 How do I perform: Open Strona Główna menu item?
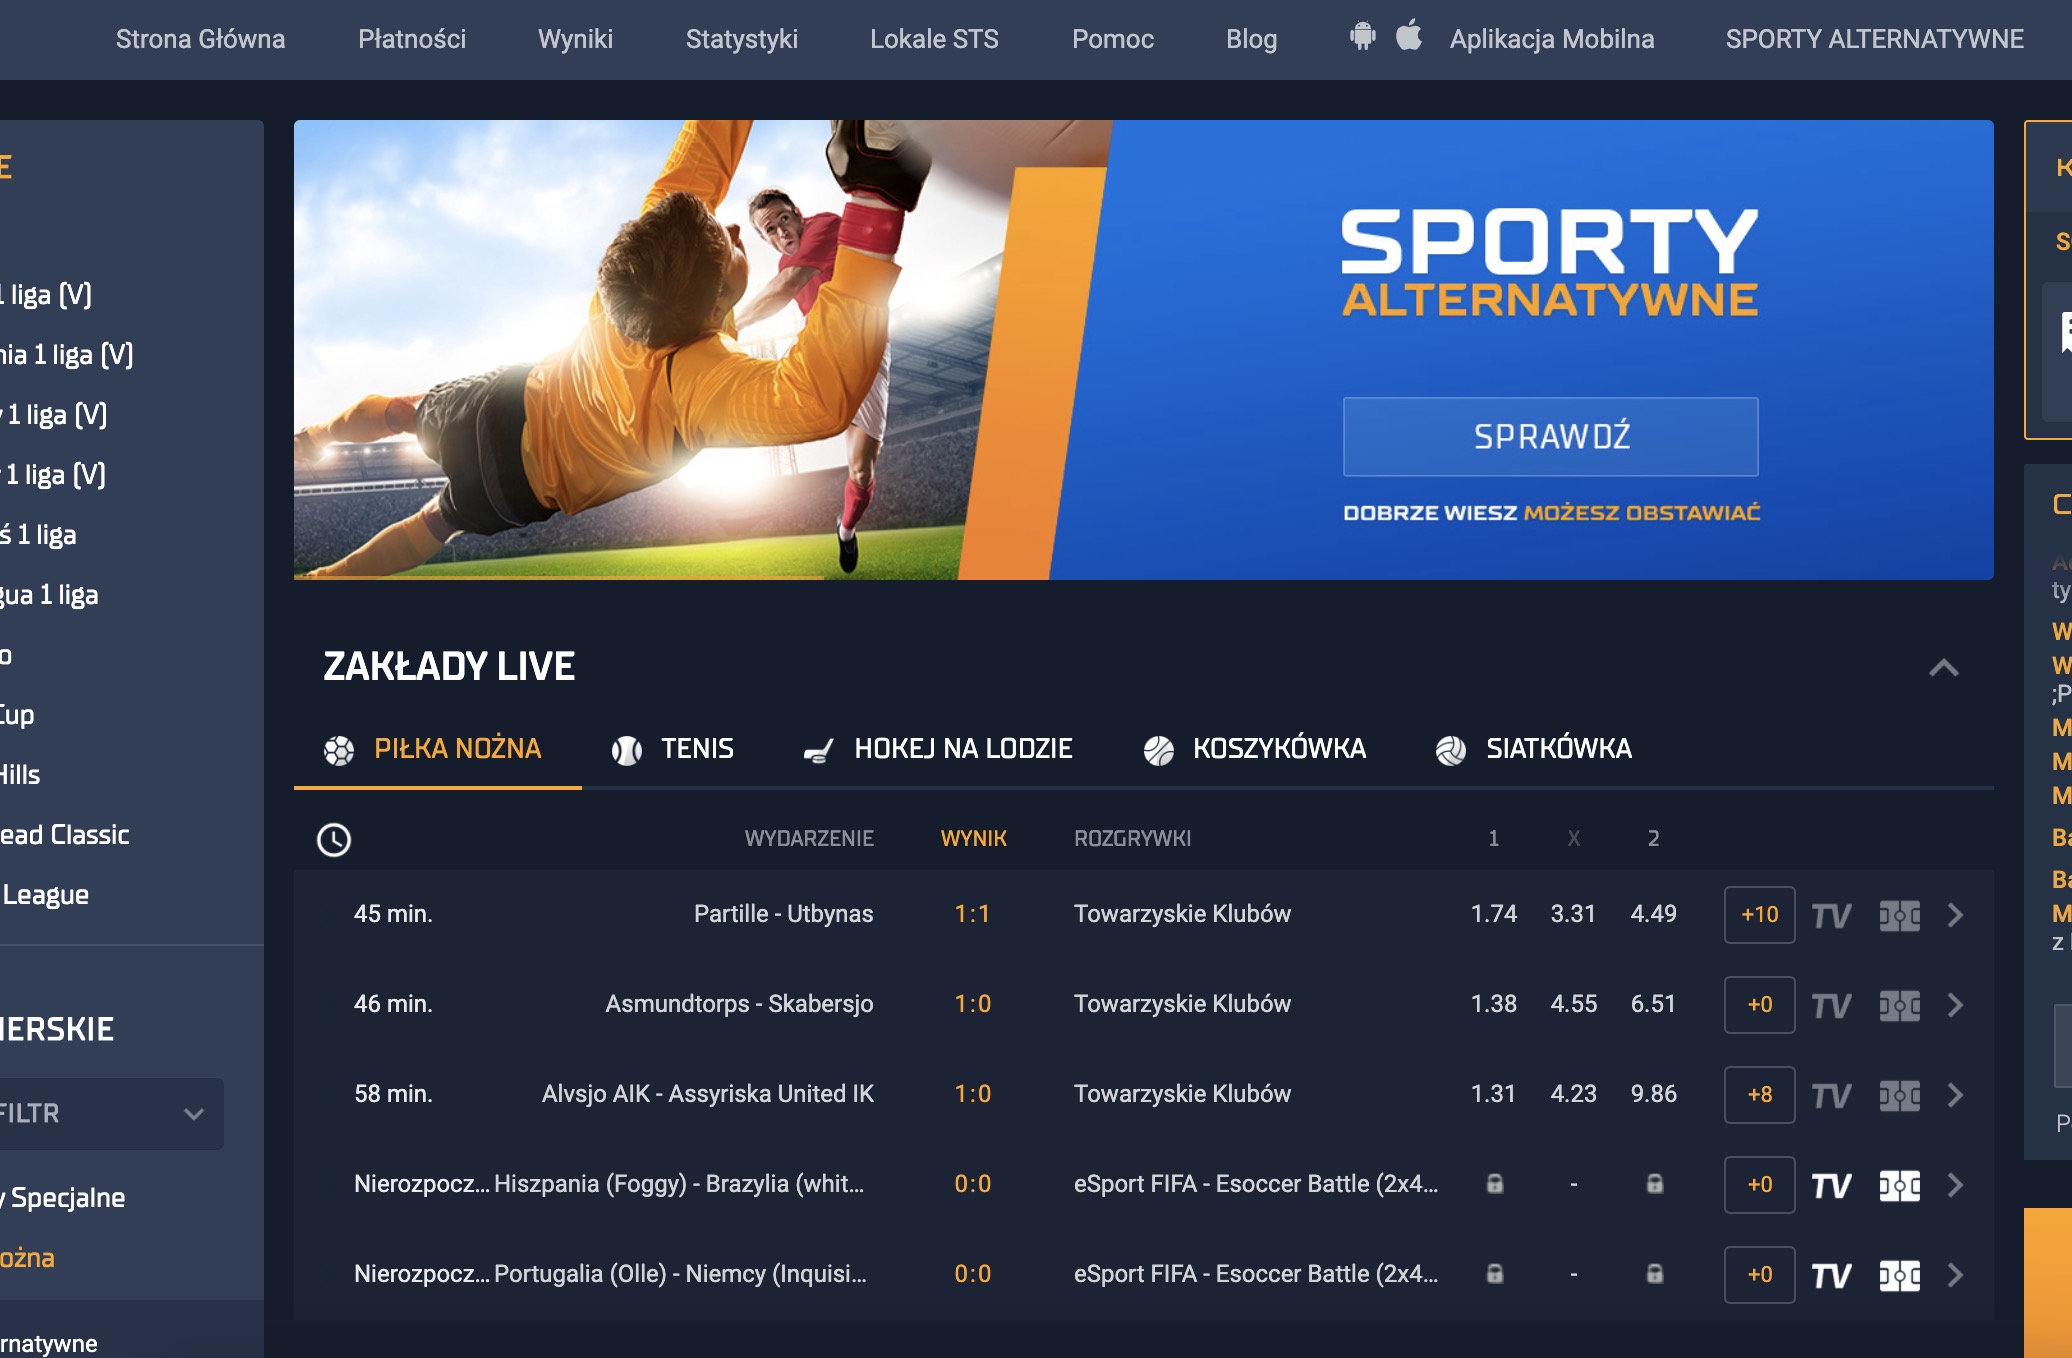tap(200, 39)
